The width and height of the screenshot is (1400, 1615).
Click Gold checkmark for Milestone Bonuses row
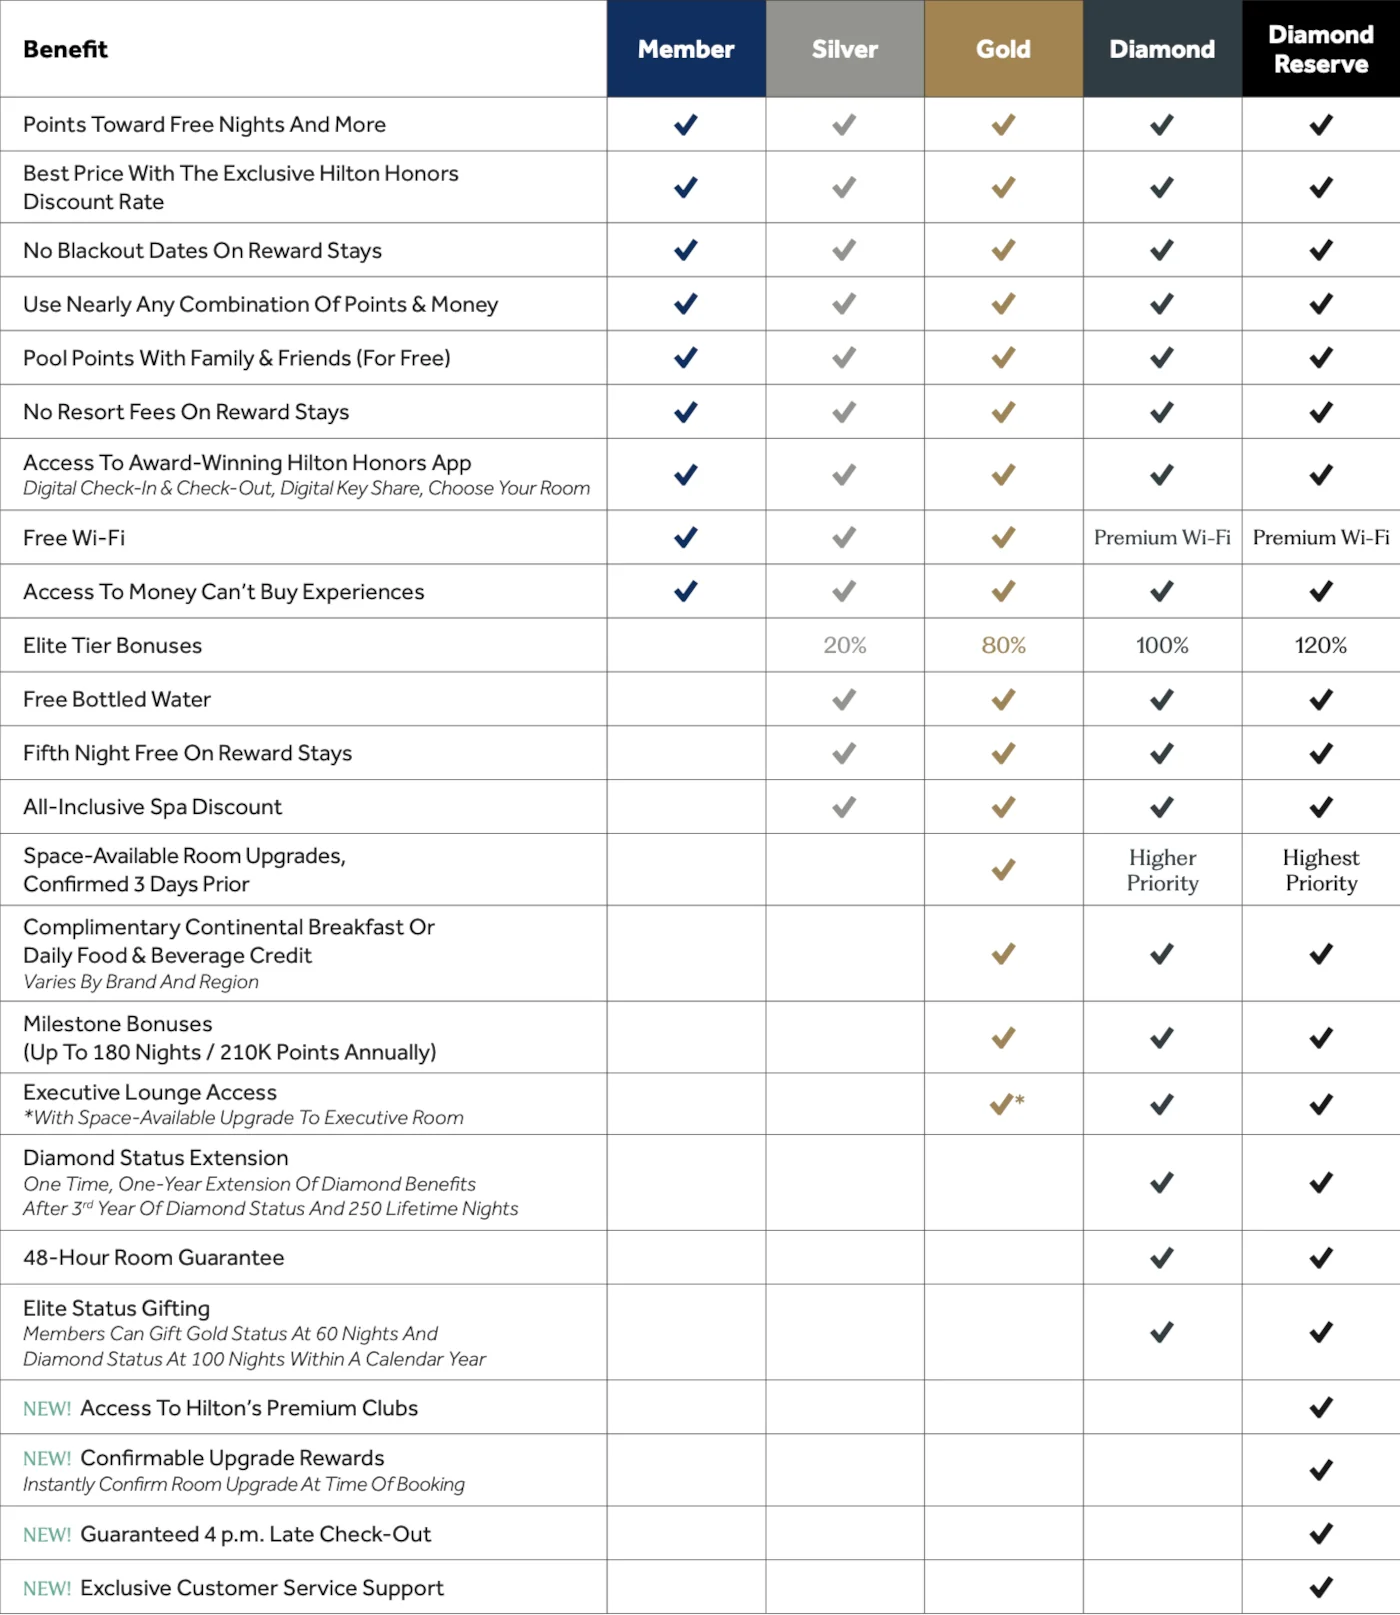pos(1003,1038)
